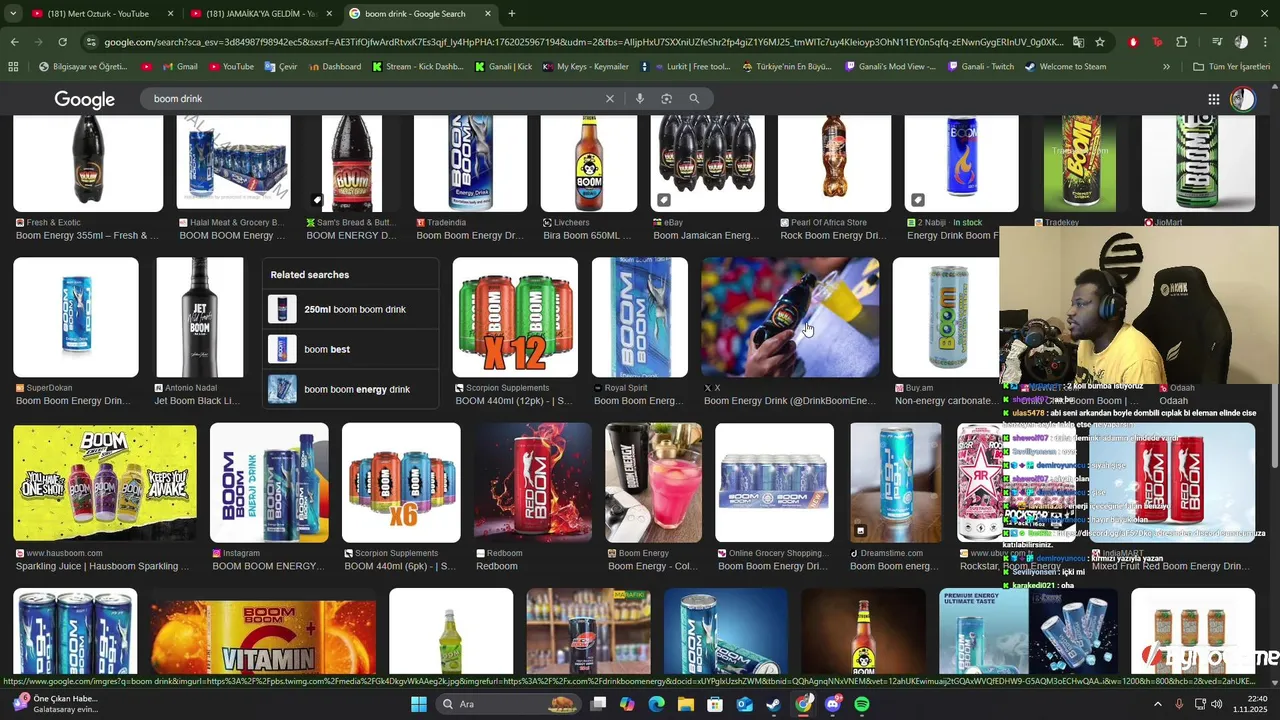Select related search boom best
The height and width of the screenshot is (720, 1280).
pyautogui.click(x=351, y=349)
